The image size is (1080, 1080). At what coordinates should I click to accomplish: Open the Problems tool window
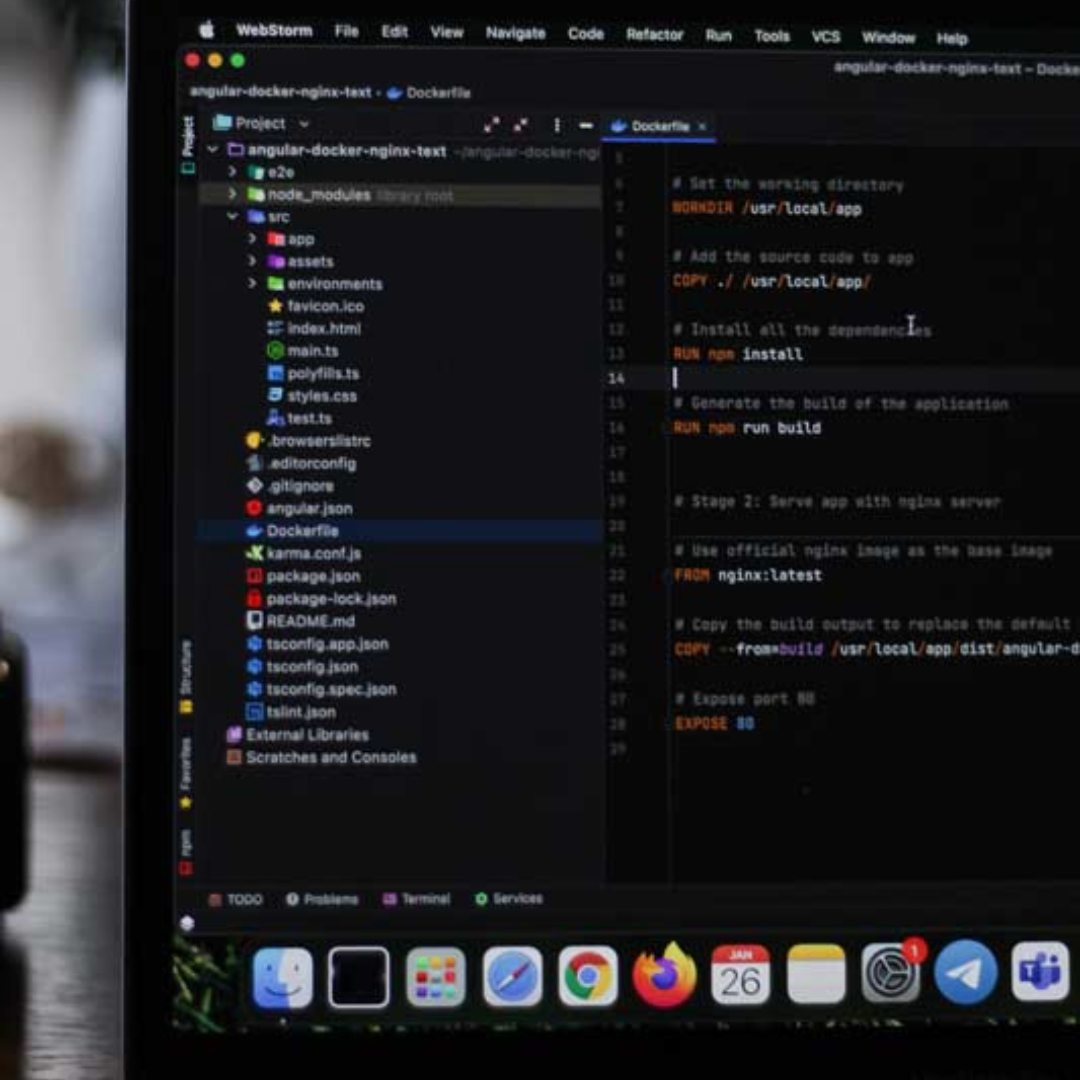click(x=322, y=899)
